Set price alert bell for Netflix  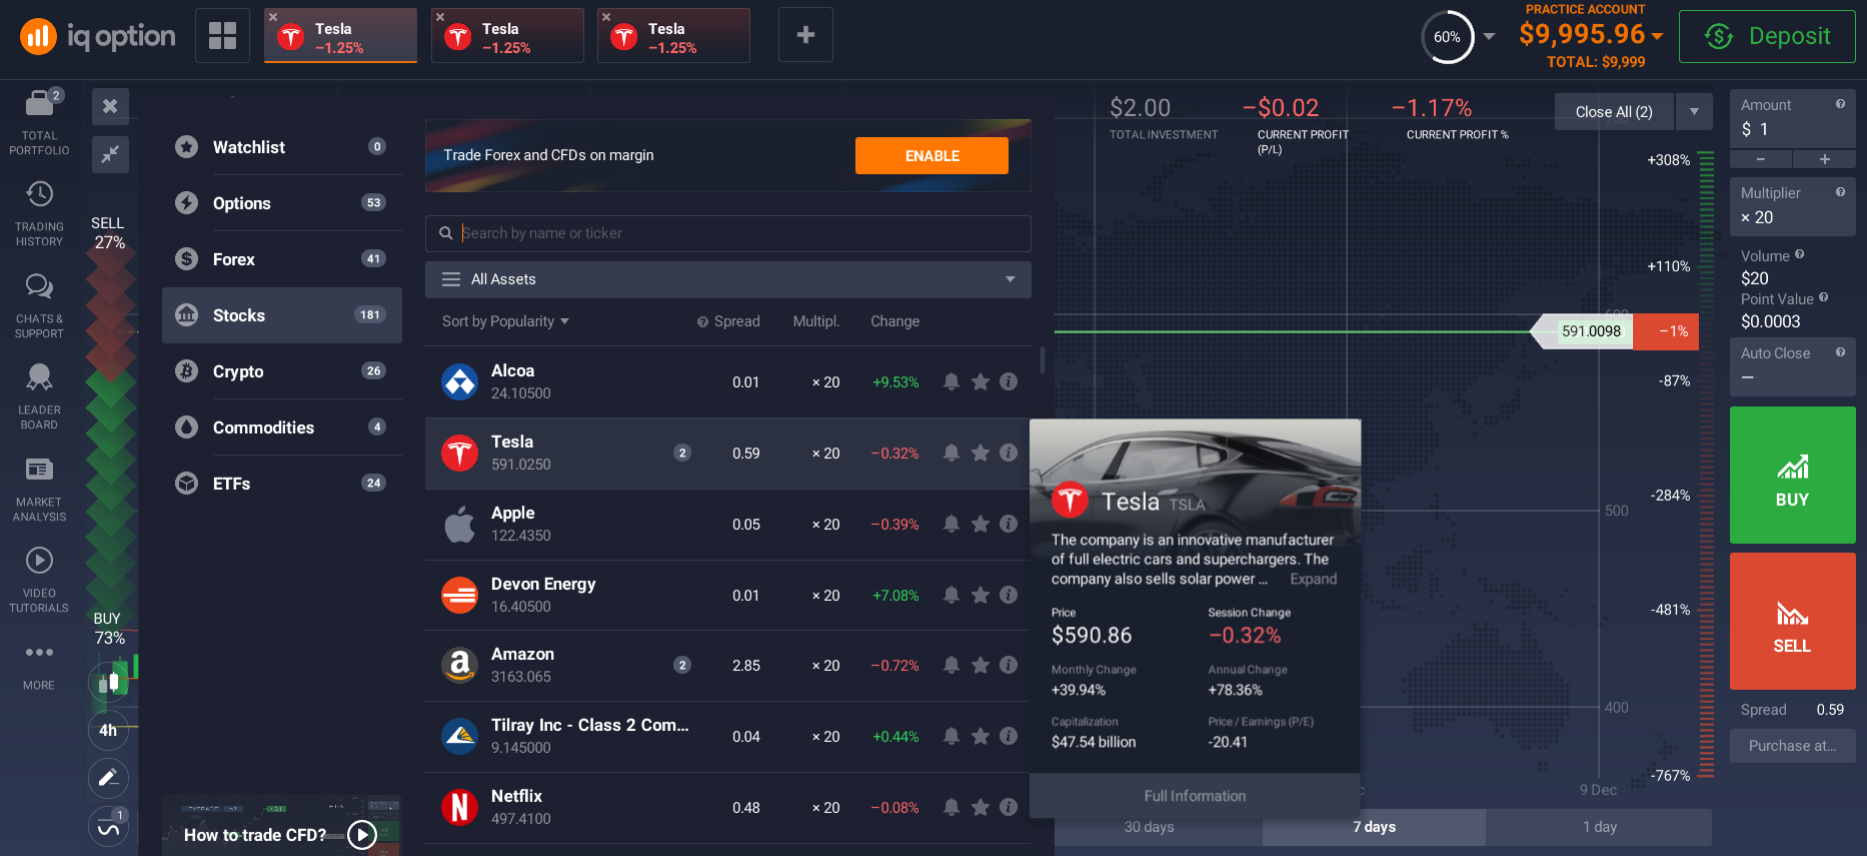pyautogui.click(x=952, y=807)
